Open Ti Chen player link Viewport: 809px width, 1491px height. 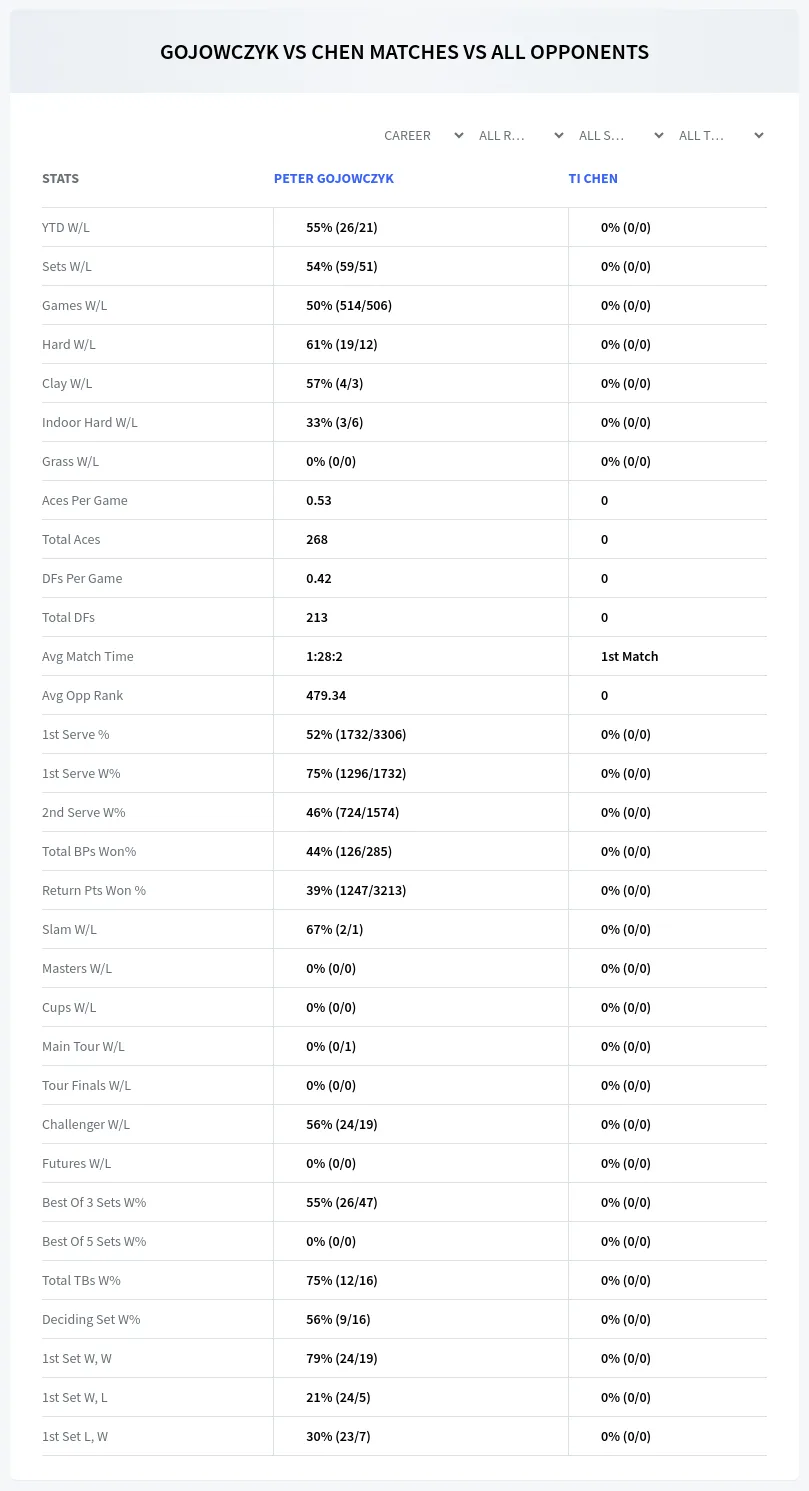(593, 178)
